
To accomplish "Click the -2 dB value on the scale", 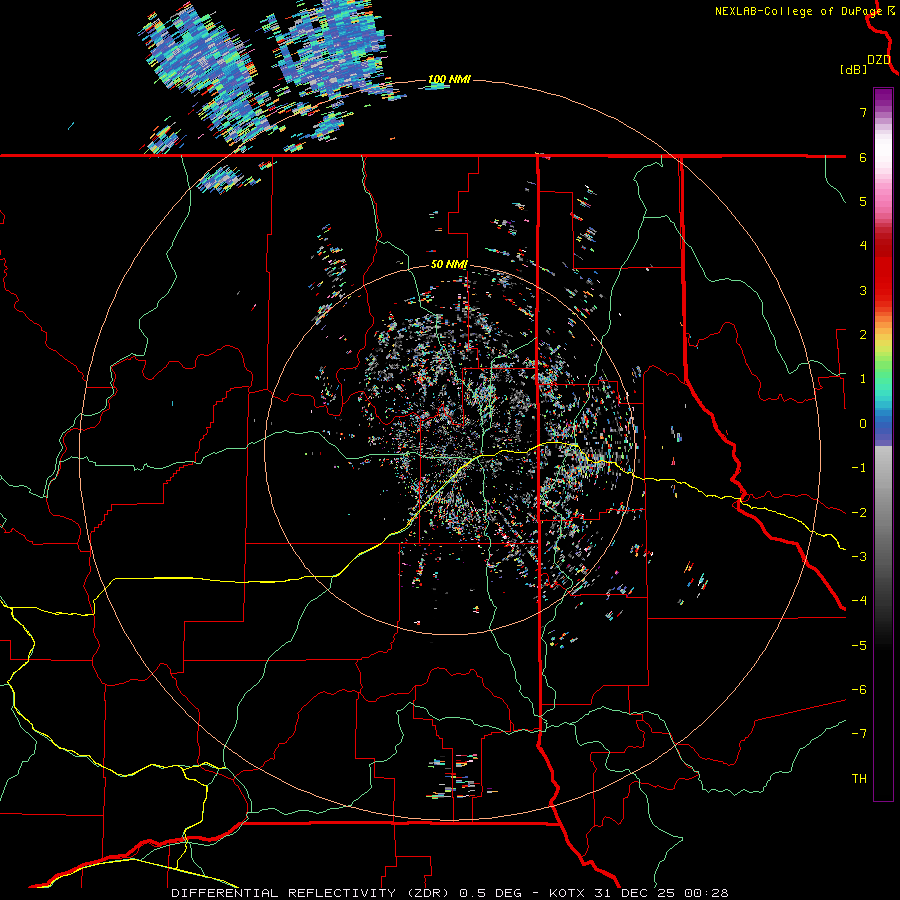I will pyautogui.click(x=859, y=513).
